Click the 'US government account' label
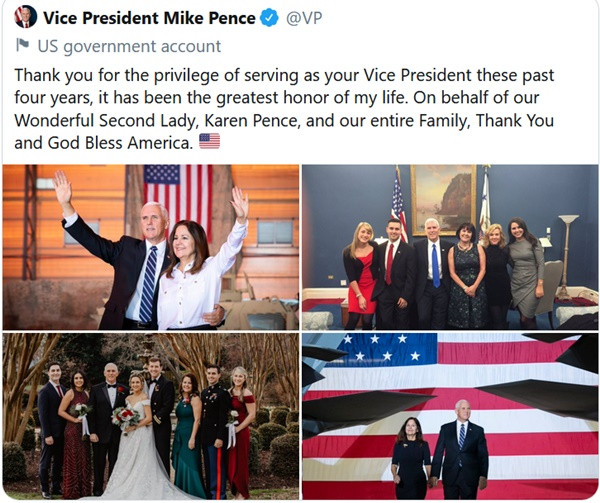The image size is (600, 503). 129,46
